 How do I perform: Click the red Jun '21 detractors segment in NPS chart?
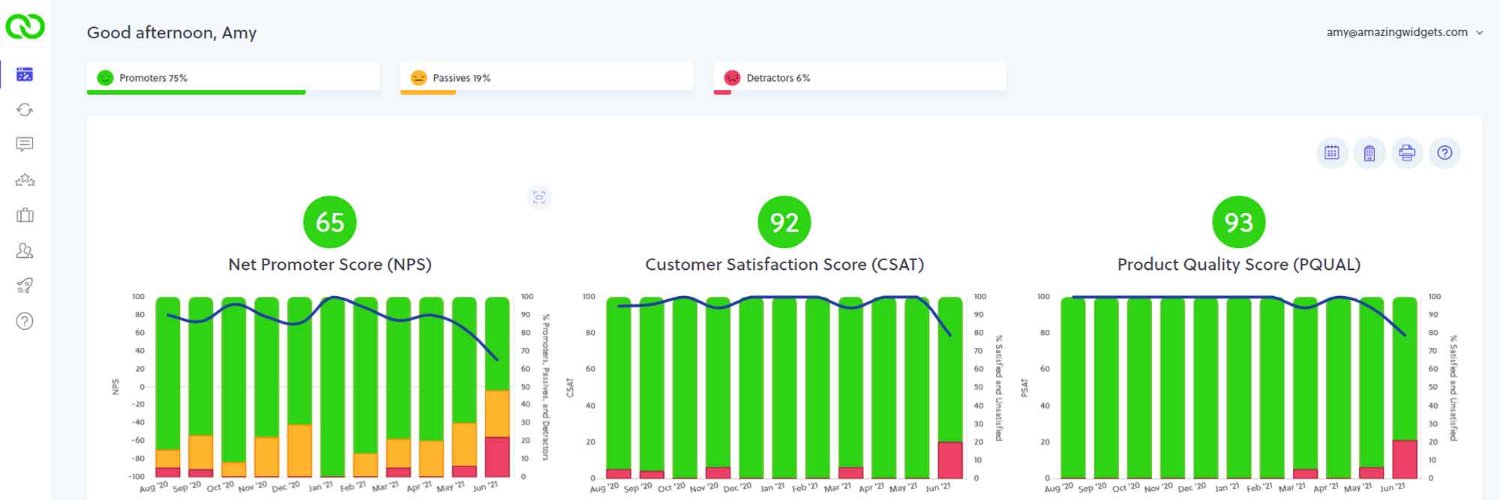497,457
